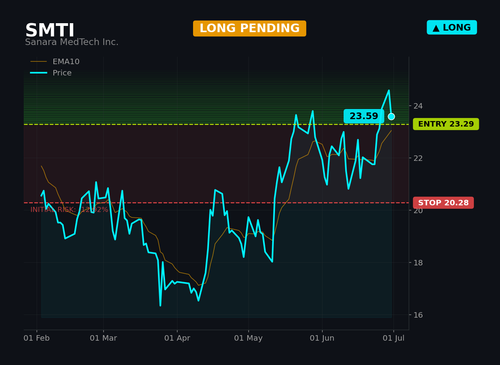
Task: Click the SMTI ticker title
Action: (x=50, y=30)
